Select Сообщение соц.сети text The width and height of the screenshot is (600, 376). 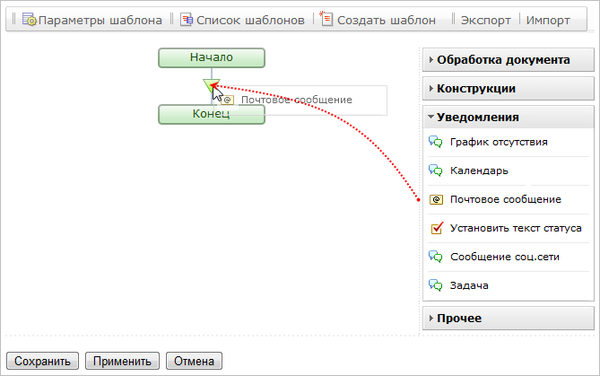tap(505, 257)
